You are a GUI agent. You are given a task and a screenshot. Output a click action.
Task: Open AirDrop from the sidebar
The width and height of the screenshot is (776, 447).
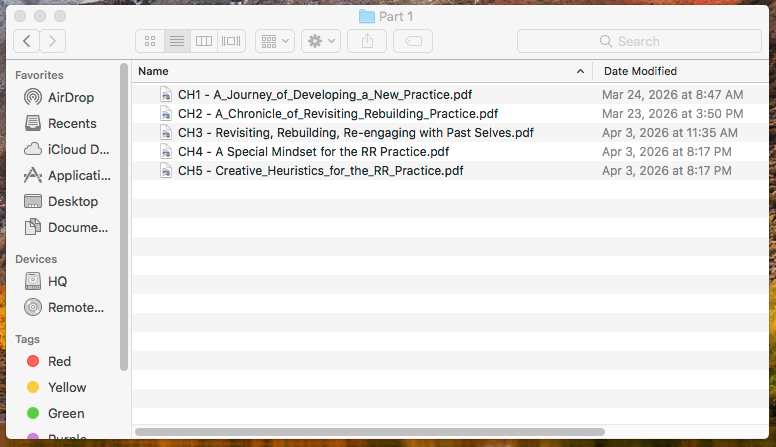pos(71,97)
